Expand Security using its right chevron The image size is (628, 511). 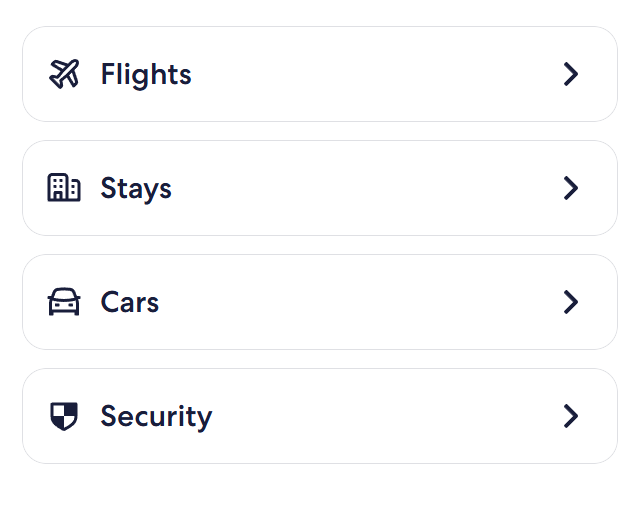coord(571,416)
